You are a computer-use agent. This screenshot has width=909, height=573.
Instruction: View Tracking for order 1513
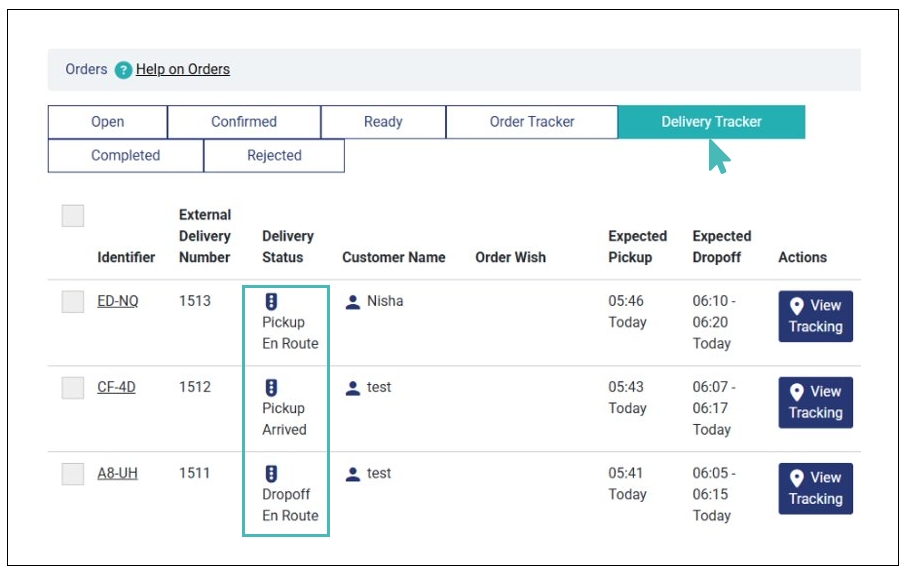click(815, 316)
